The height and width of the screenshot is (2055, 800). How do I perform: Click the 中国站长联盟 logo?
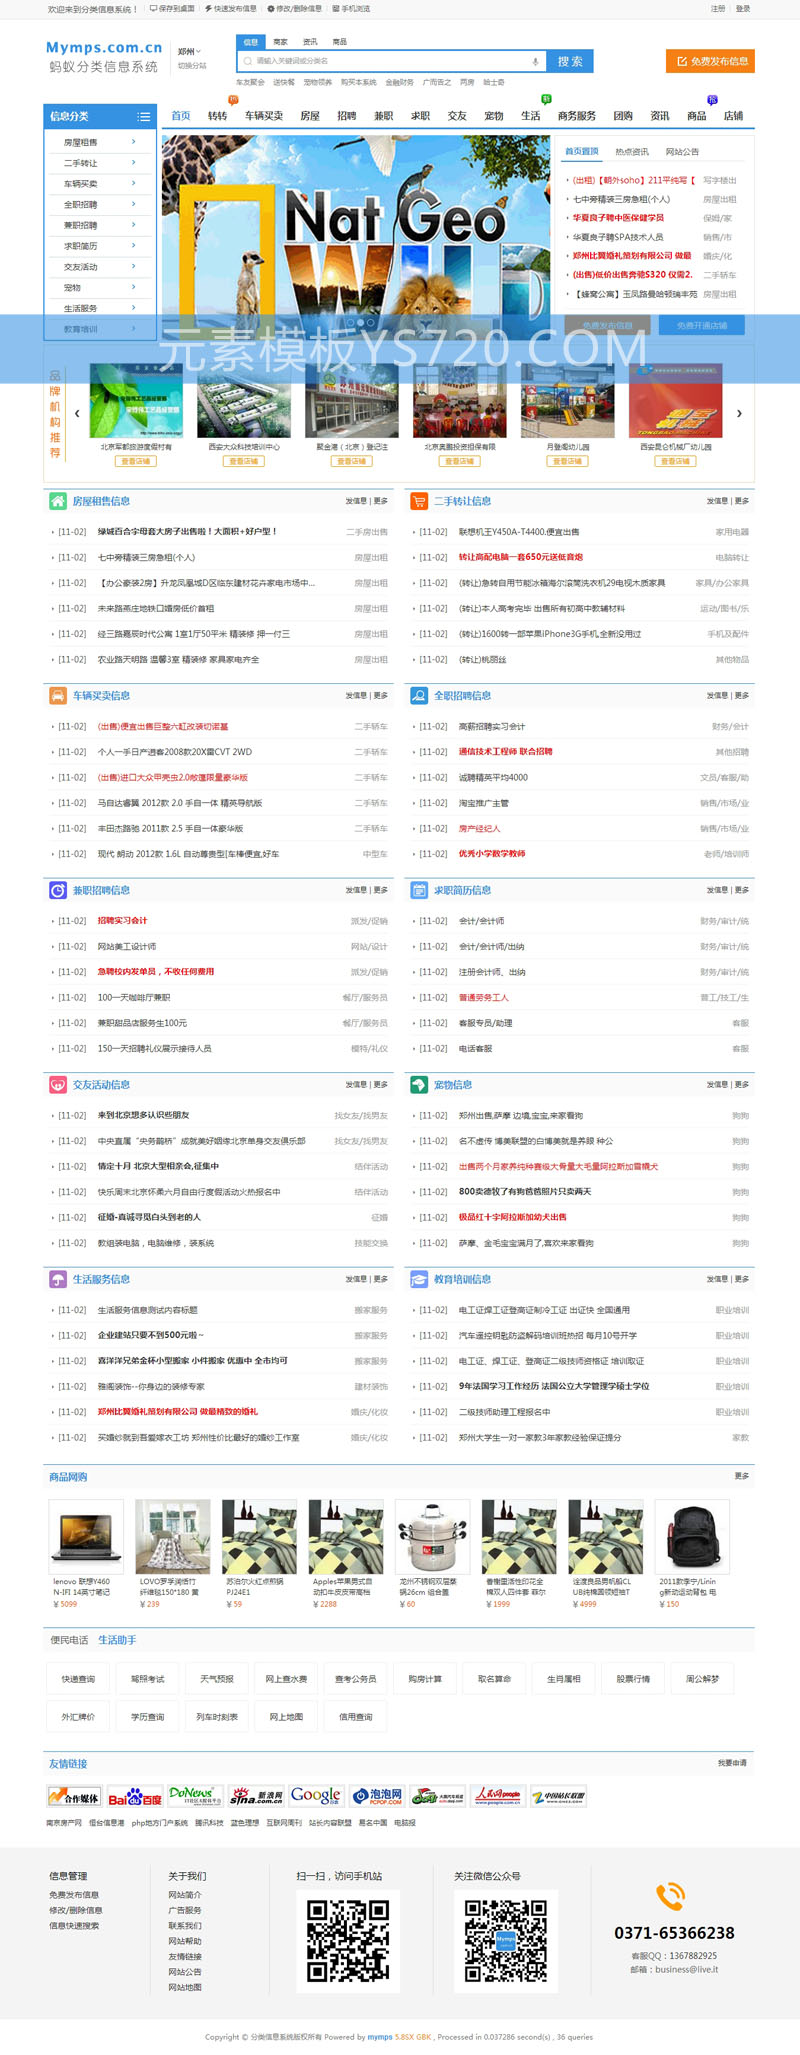pyautogui.click(x=558, y=1797)
